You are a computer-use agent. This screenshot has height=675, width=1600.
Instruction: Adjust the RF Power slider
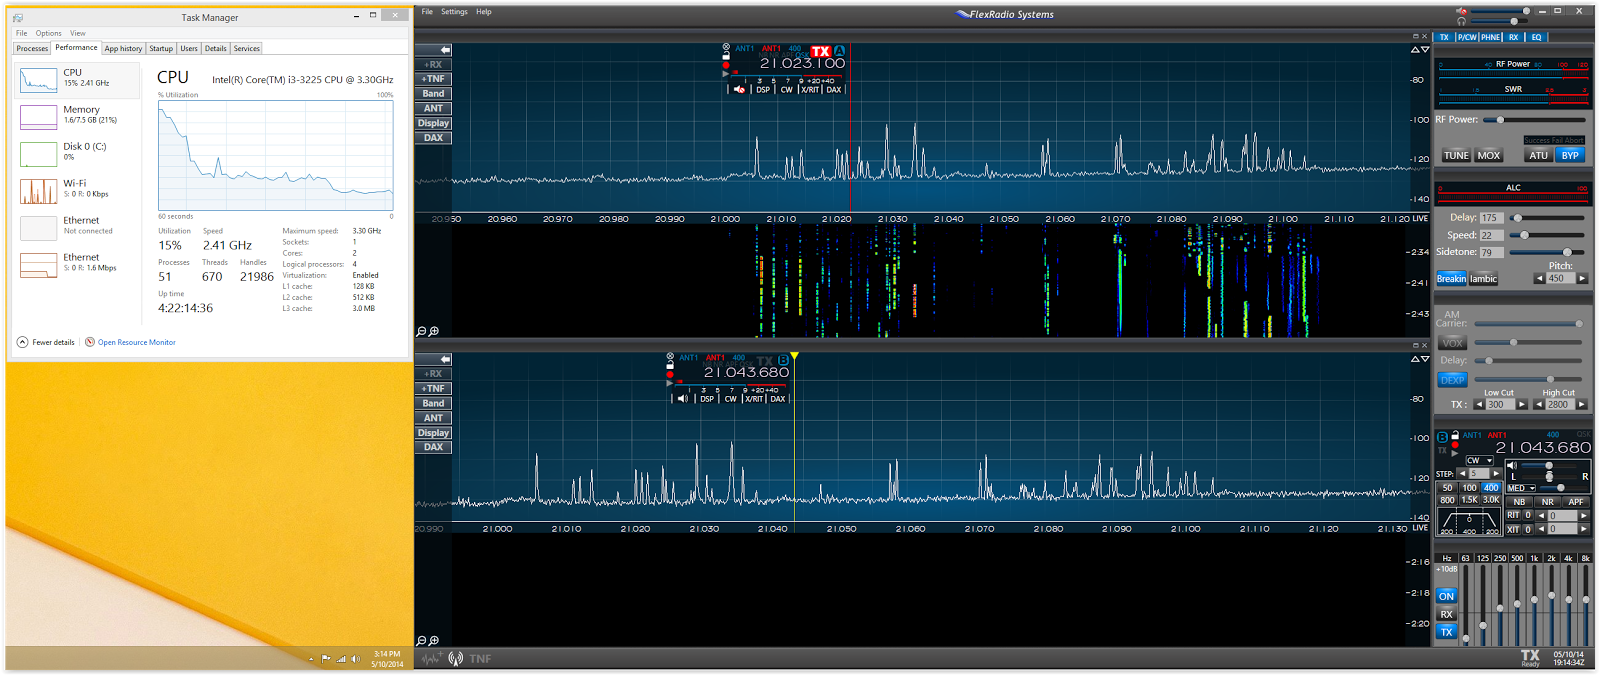1534,120
